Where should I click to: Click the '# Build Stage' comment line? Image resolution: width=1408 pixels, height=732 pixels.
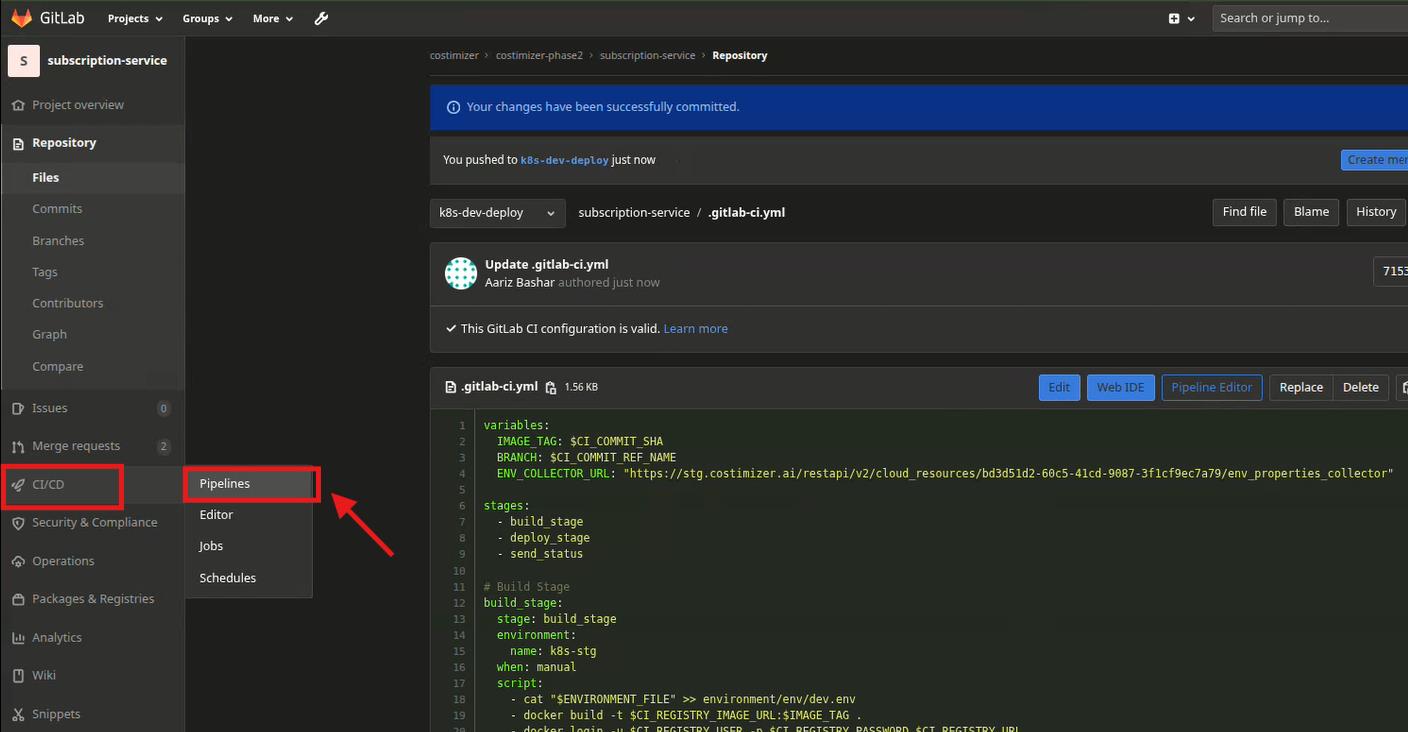point(526,587)
